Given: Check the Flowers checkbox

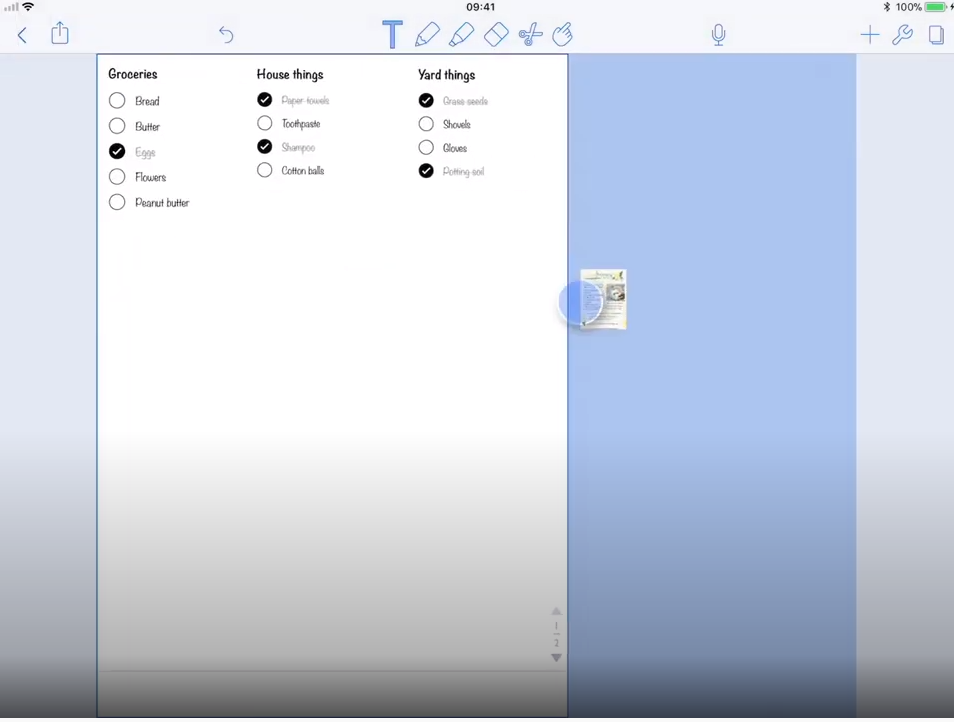Looking at the screenshot, I should coord(117,176).
